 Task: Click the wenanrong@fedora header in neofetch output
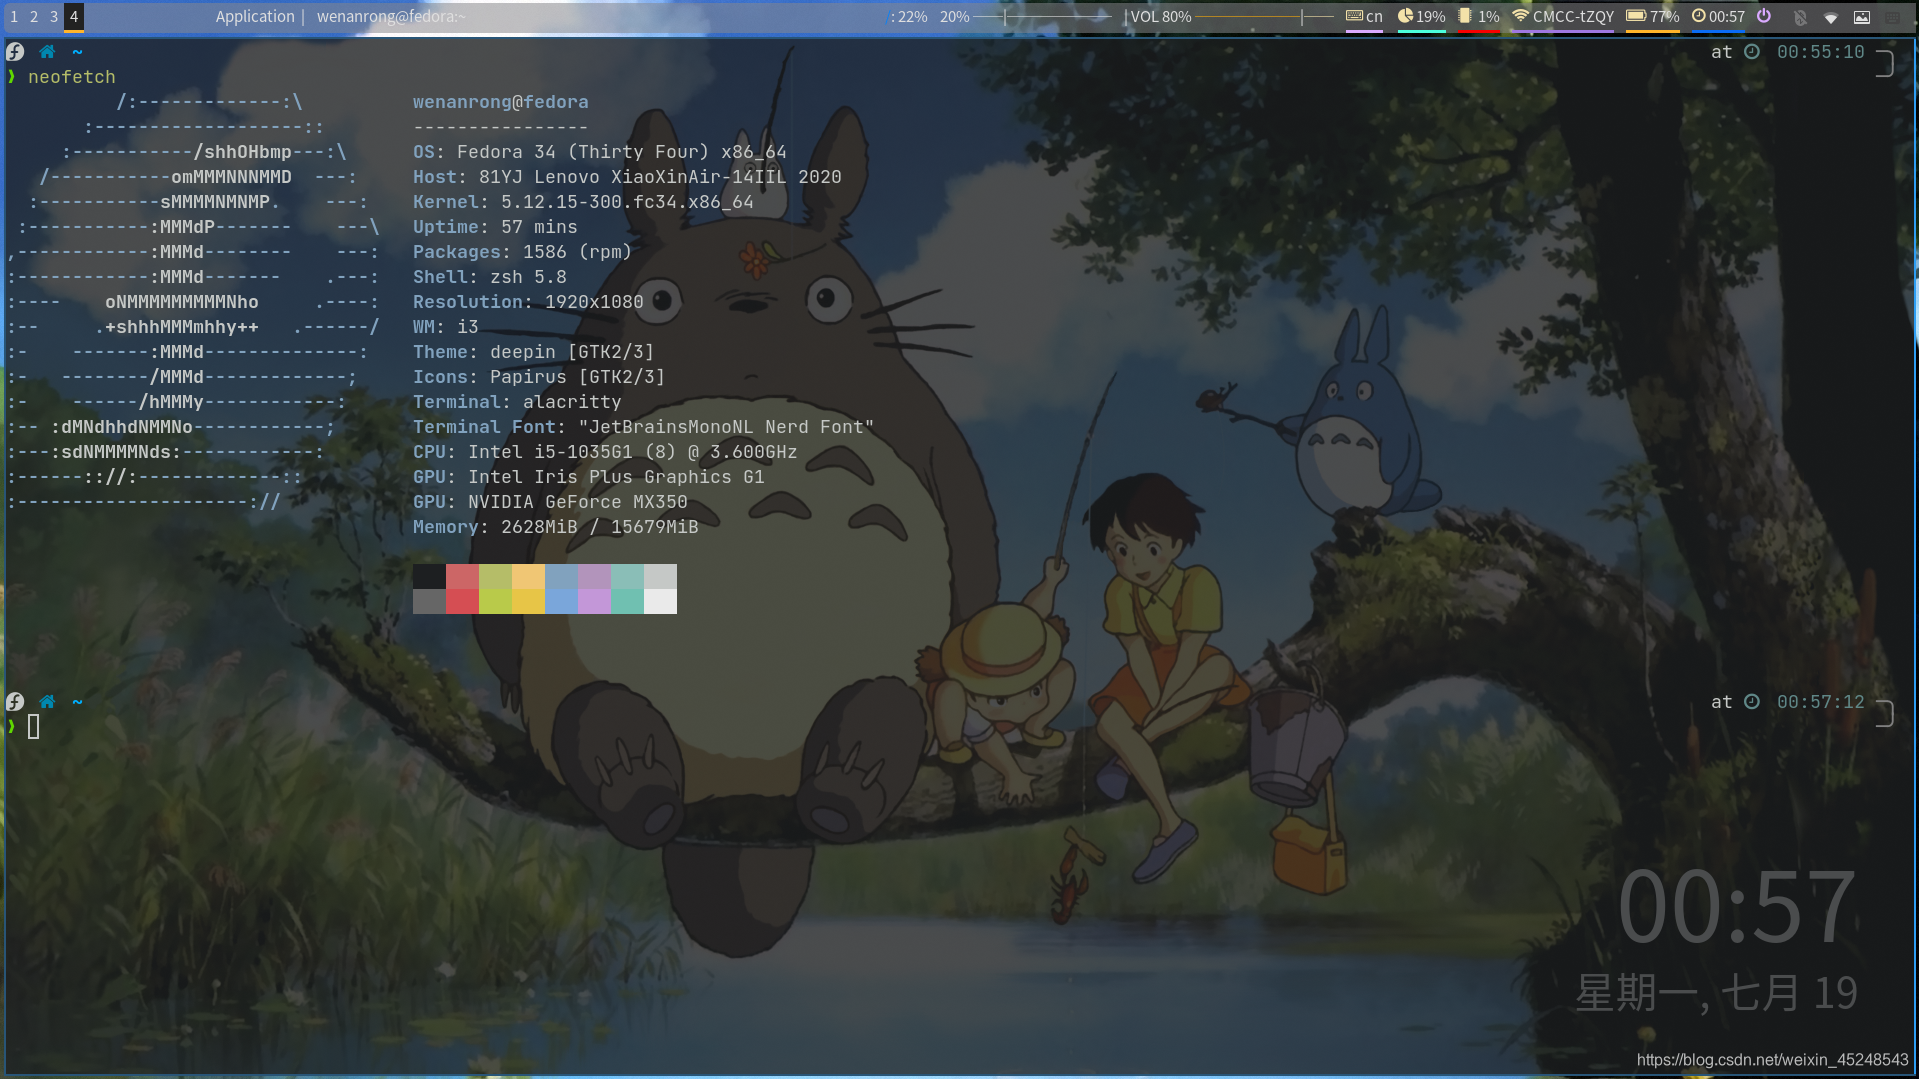[x=500, y=102]
